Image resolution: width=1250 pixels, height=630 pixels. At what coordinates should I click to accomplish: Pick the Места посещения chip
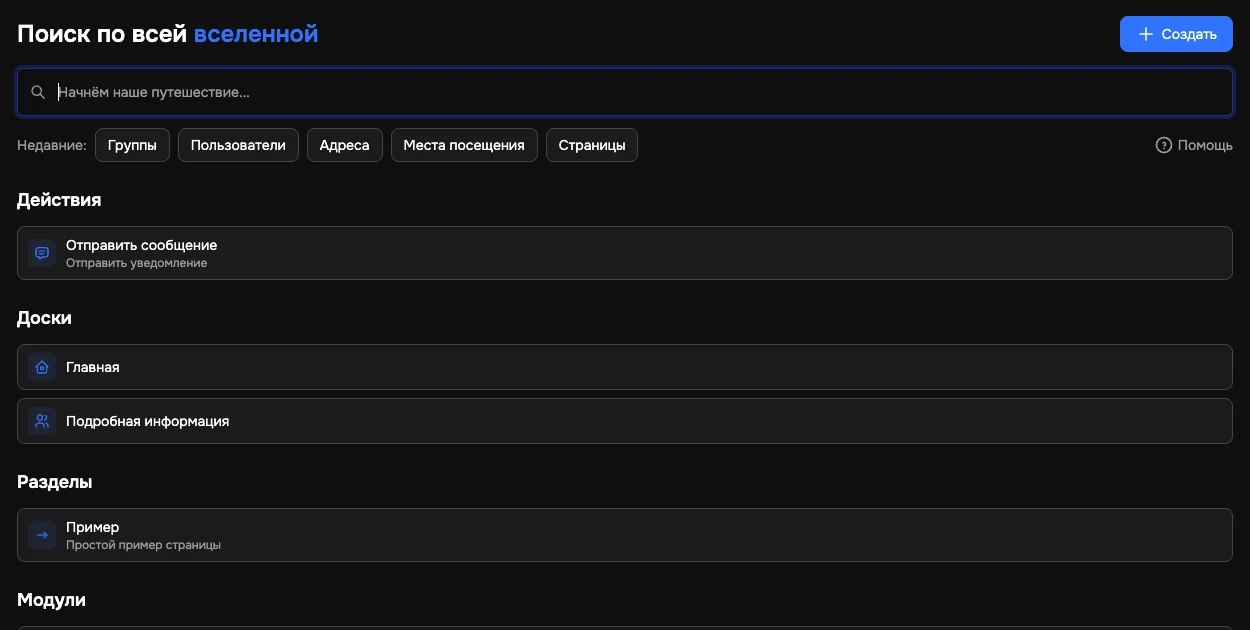pos(464,145)
